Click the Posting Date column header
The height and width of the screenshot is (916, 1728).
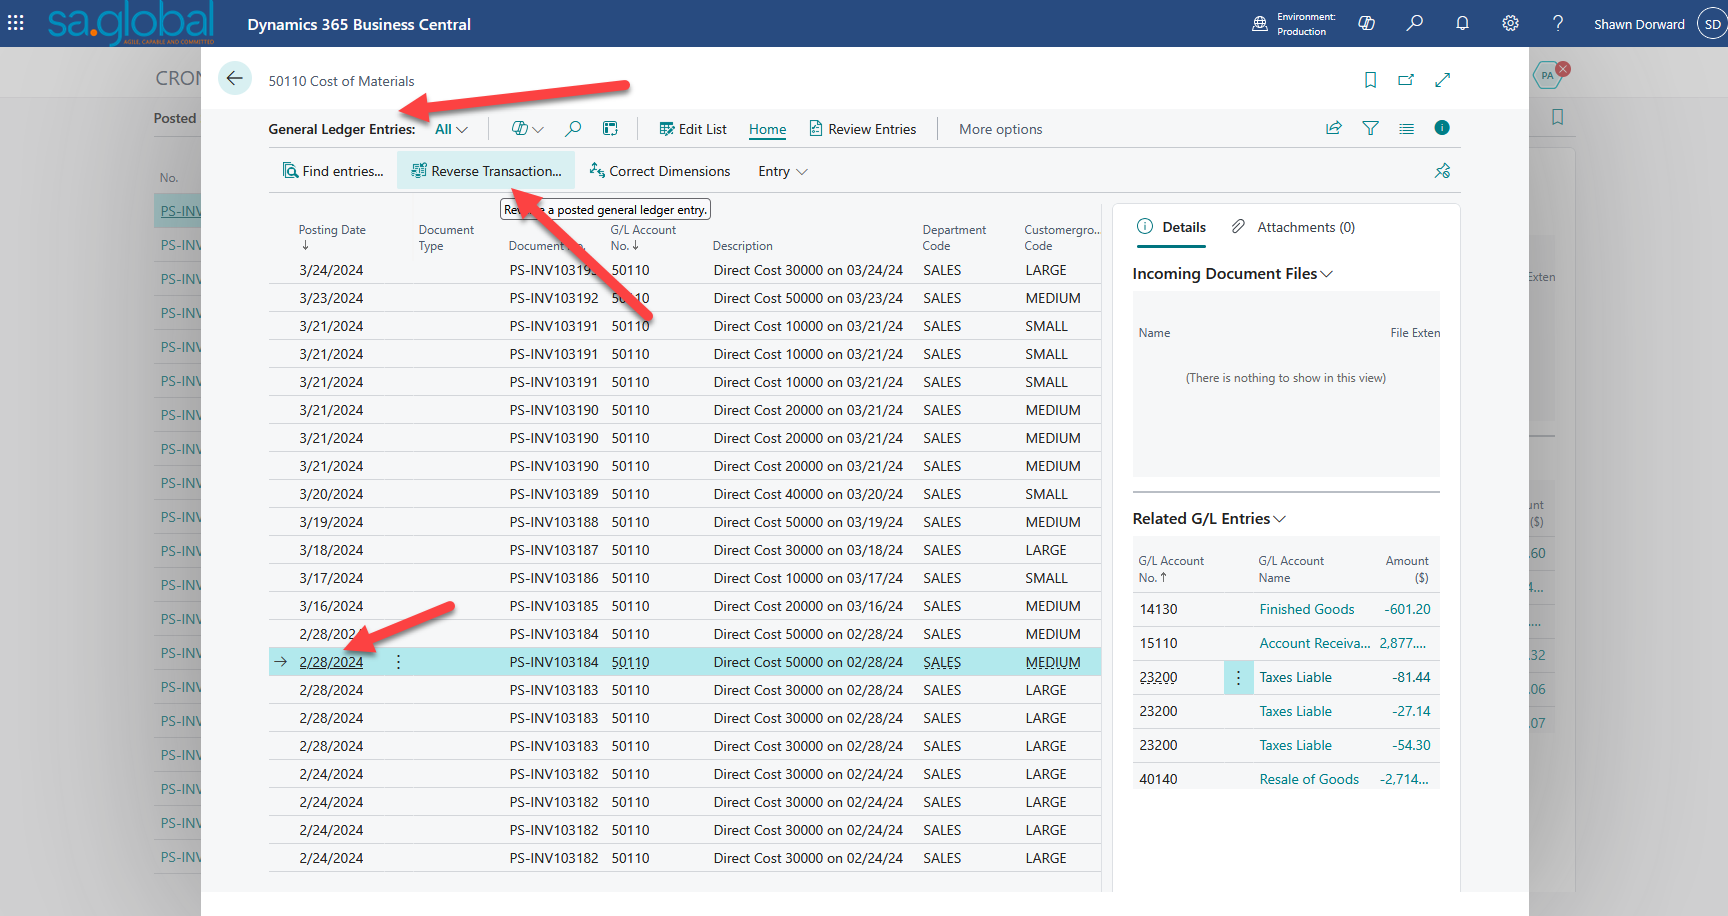(x=332, y=230)
